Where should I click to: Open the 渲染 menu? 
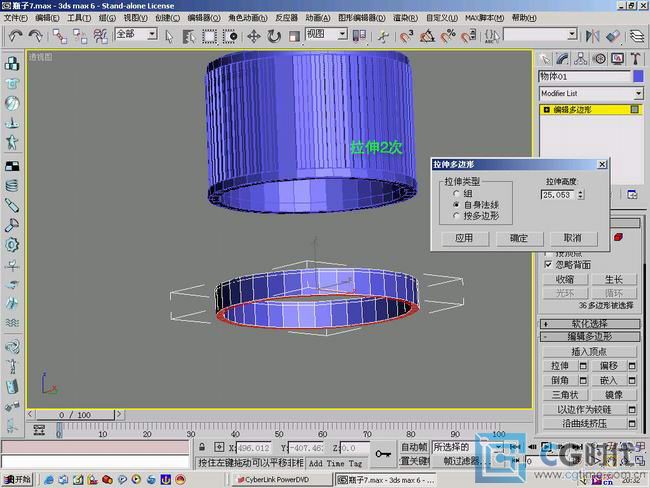(x=405, y=18)
